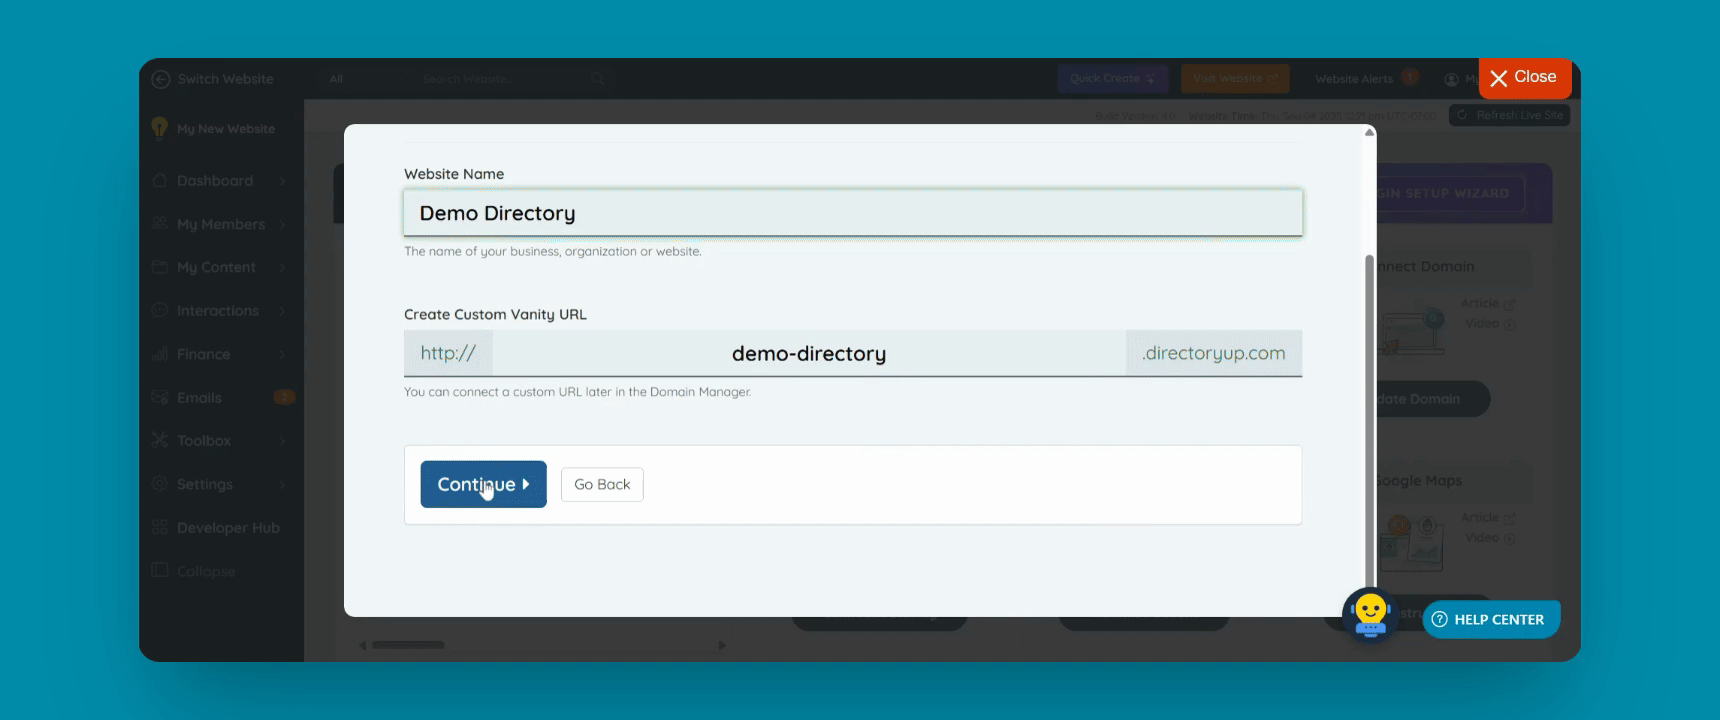Click the Collapse sidebar icon
This screenshot has height=720, width=1720.
(x=160, y=571)
